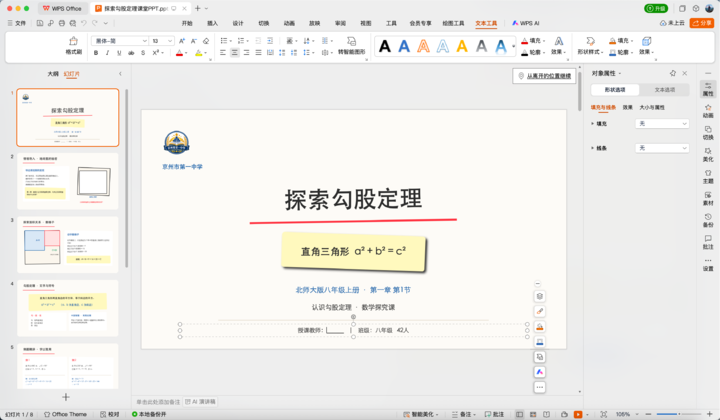Click the justify text alignment icon
The height and width of the screenshot is (420, 720).
coord(259,53)
